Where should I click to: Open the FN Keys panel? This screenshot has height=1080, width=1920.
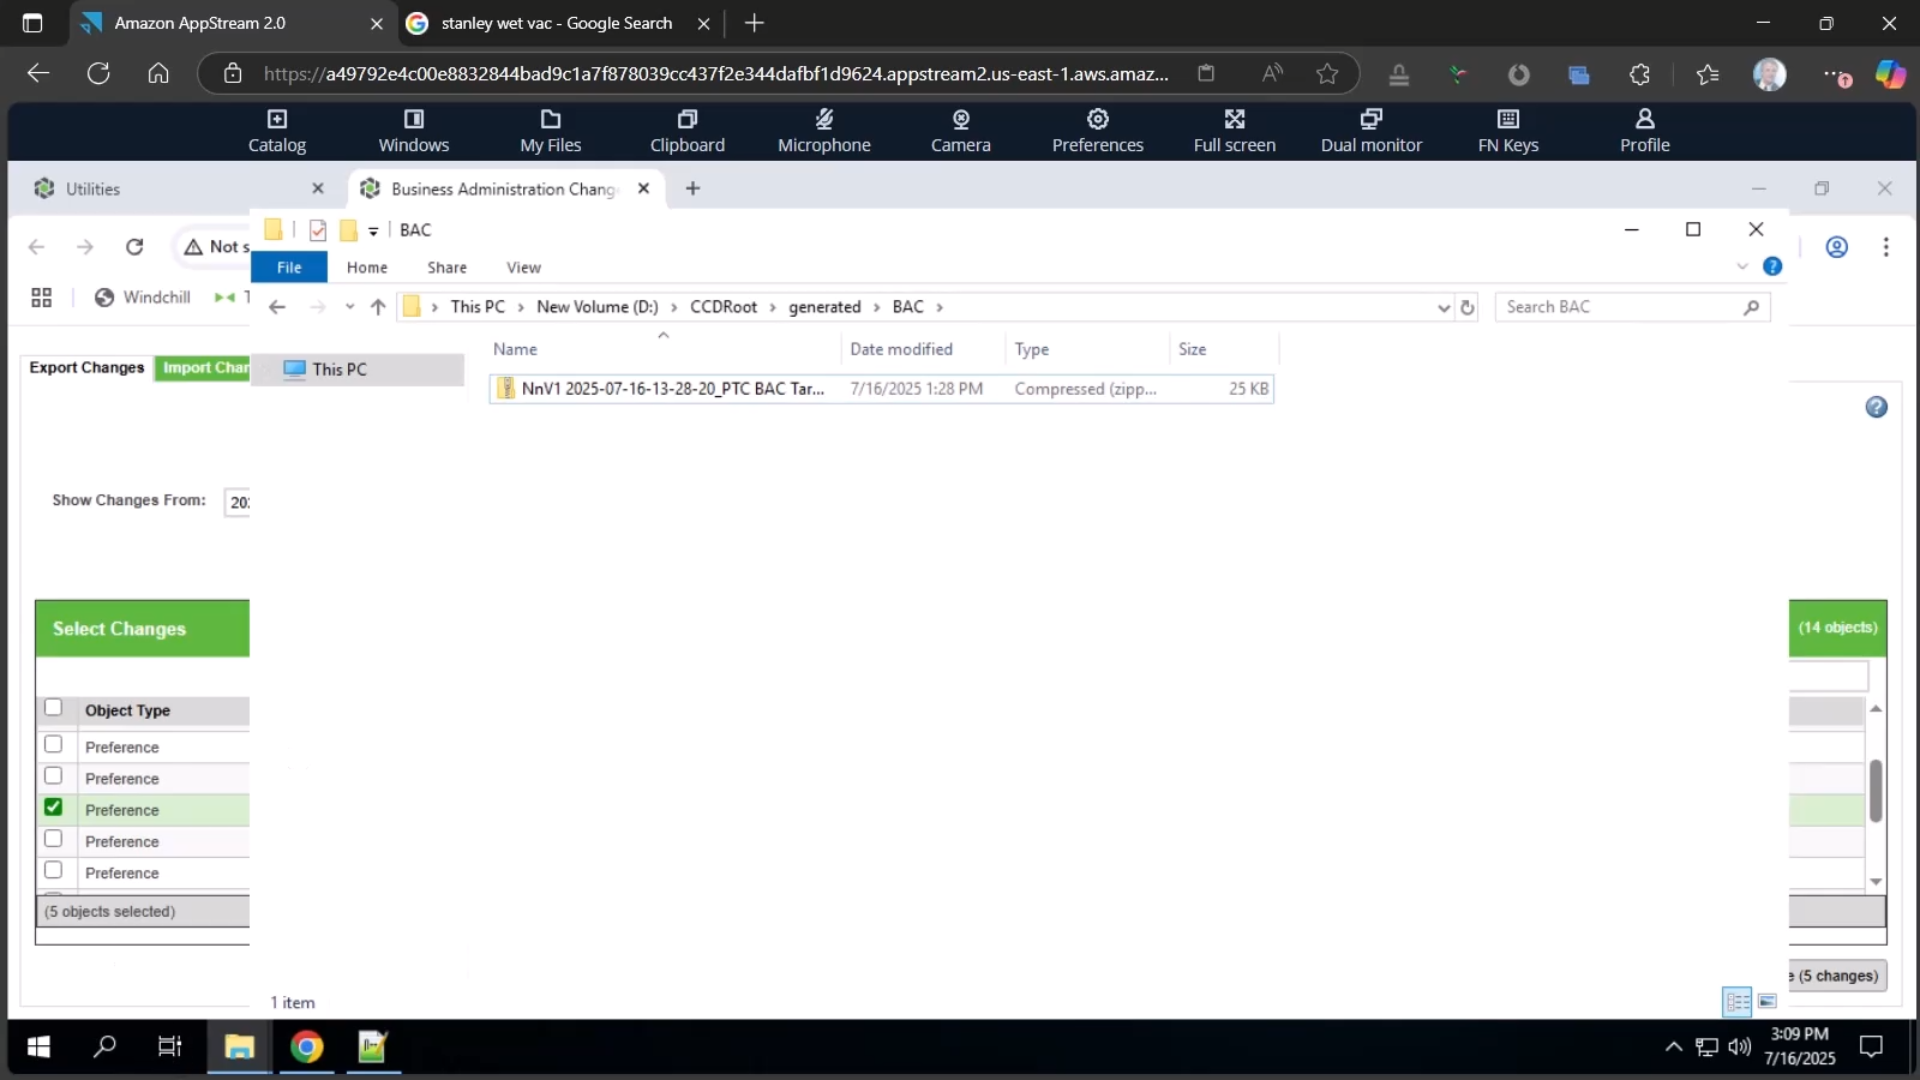[1508, 131]
